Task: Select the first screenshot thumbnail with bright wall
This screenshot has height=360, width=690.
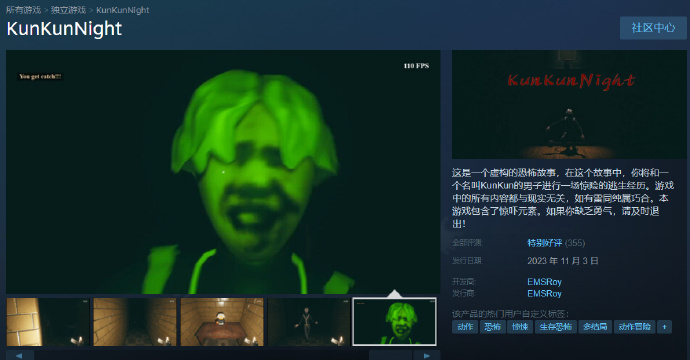Action: coord(48,322)
